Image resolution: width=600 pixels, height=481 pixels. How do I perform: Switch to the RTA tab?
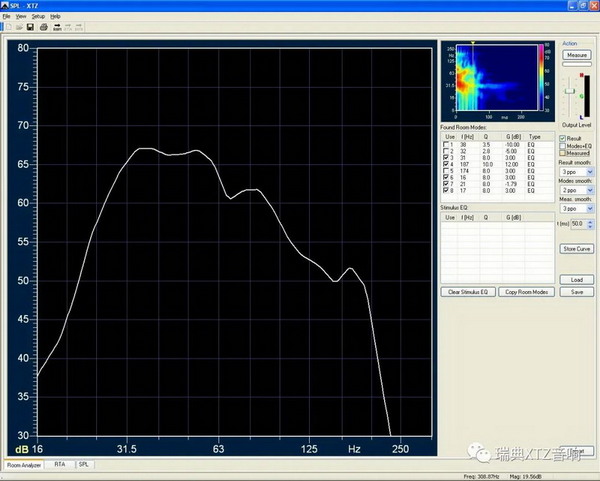click(x=59, y=464)
